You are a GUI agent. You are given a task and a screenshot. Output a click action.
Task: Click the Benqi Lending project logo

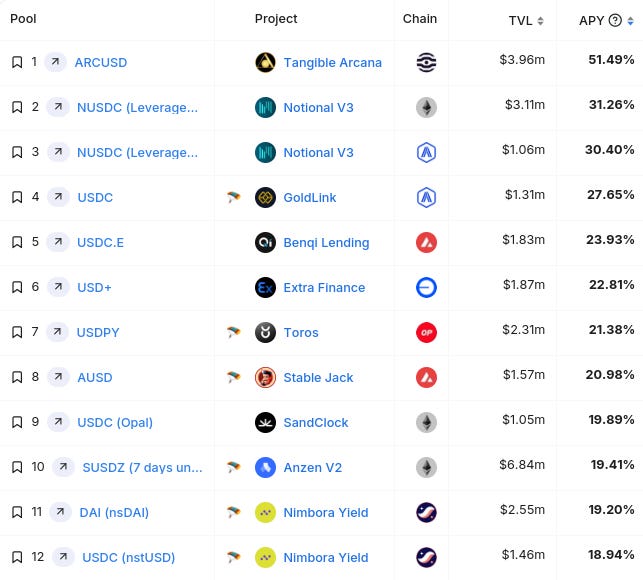pos(265,242)
